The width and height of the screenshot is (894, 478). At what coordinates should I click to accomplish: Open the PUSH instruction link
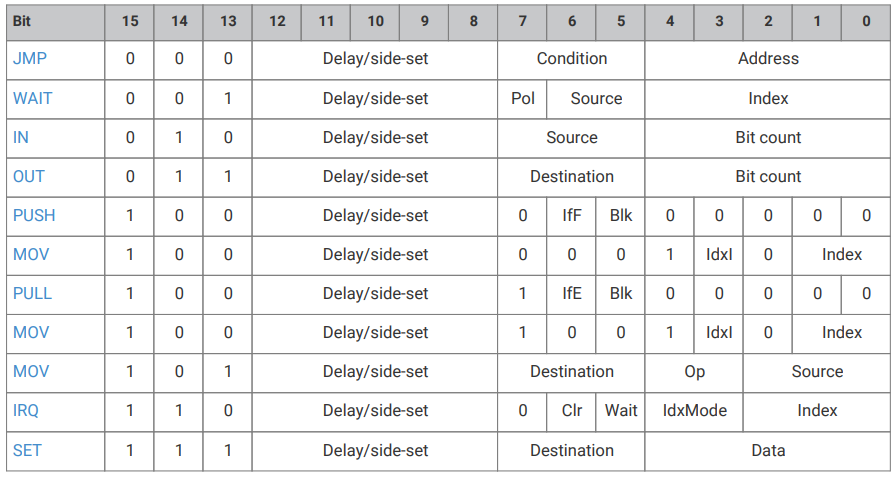coord(34,216)
